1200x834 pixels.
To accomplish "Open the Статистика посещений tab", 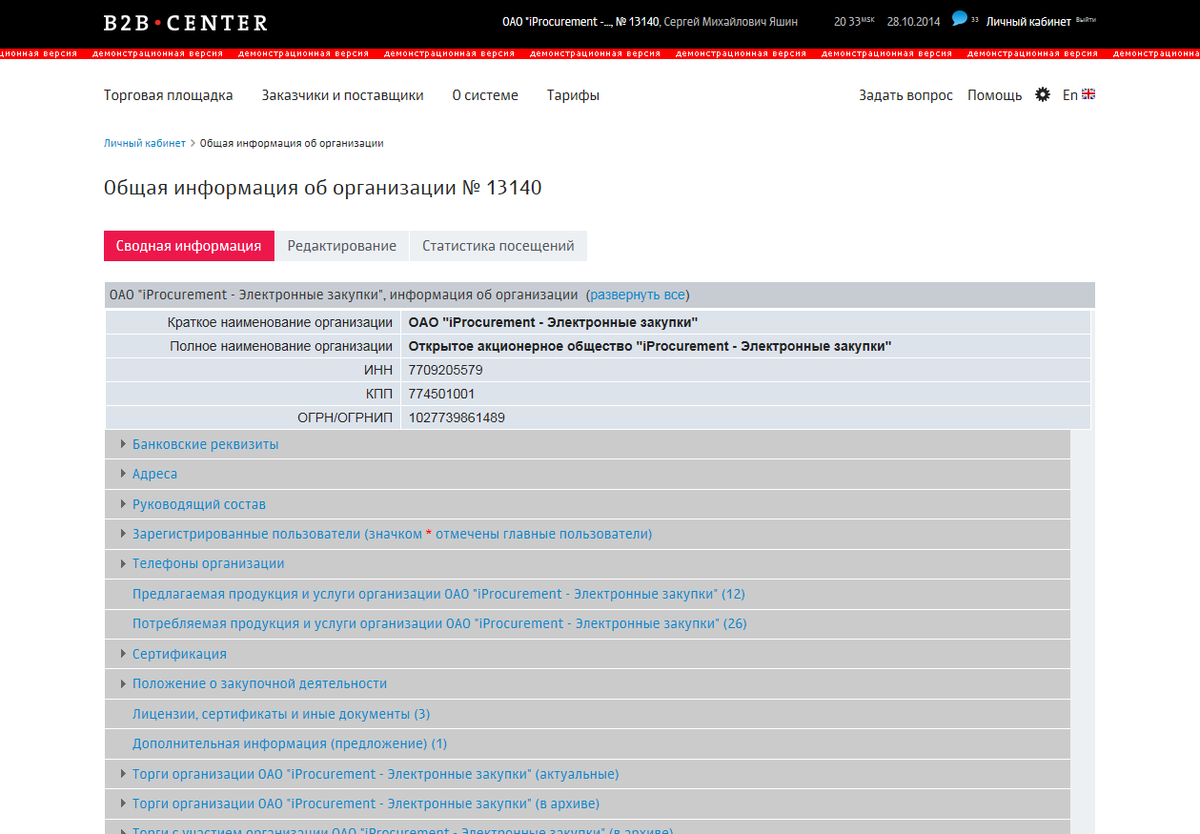I will coord(498,246).
